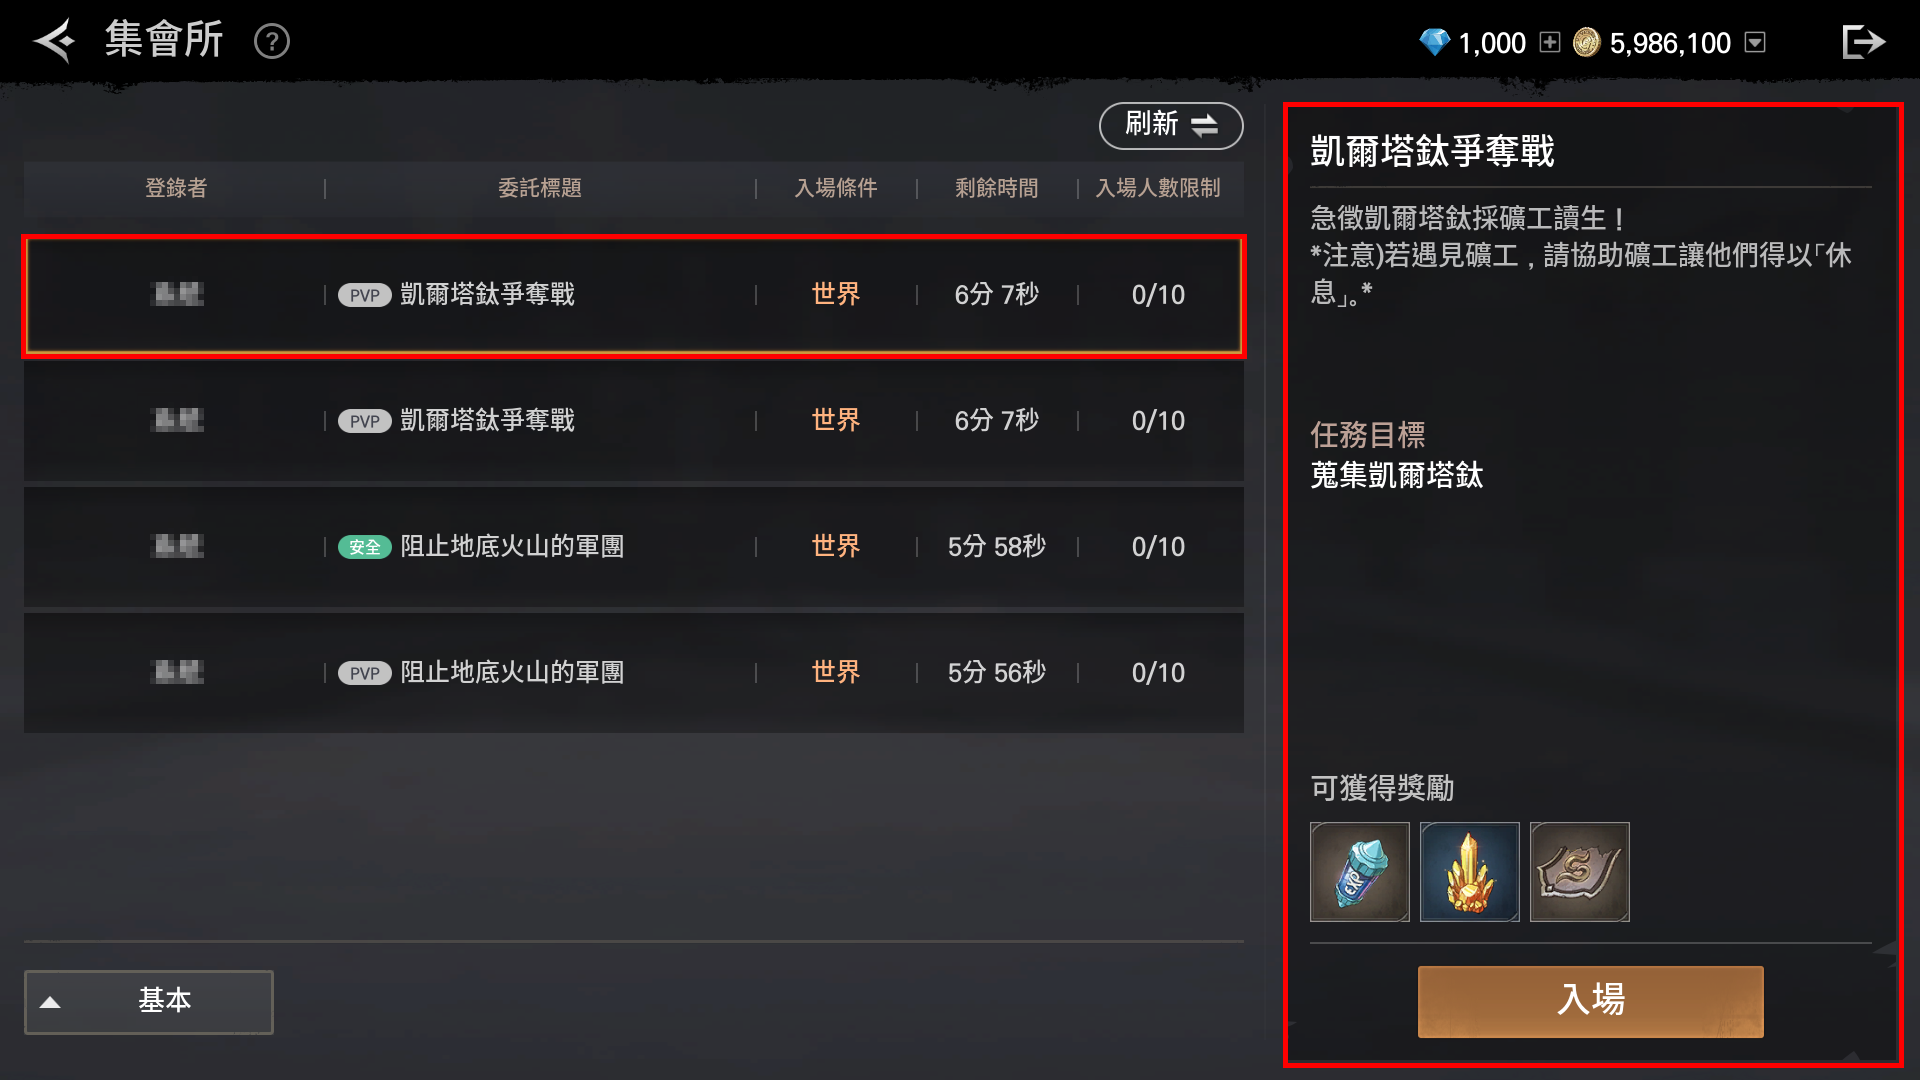The width and height of the screenshot is (1920, 1080).
Task: Click the 委託標題 column header
Action: coord(540,188)
